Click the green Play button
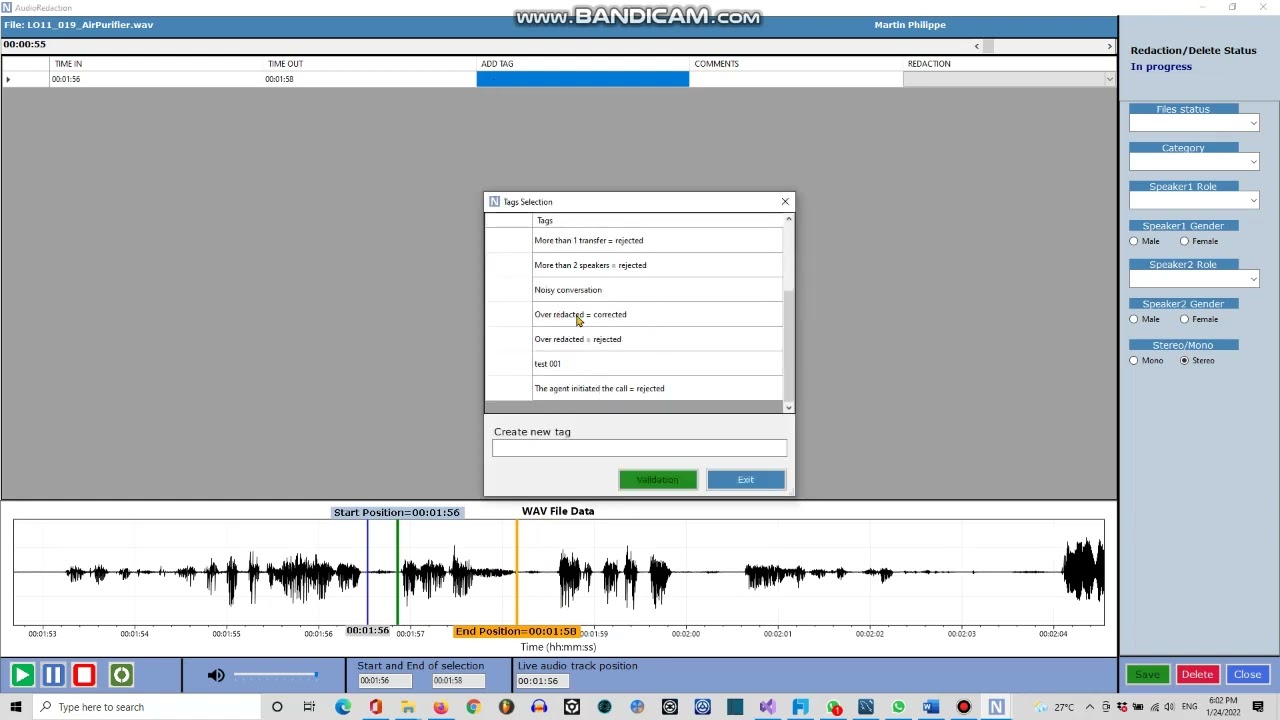1280x720 pixels. click(x=21, y=675)
